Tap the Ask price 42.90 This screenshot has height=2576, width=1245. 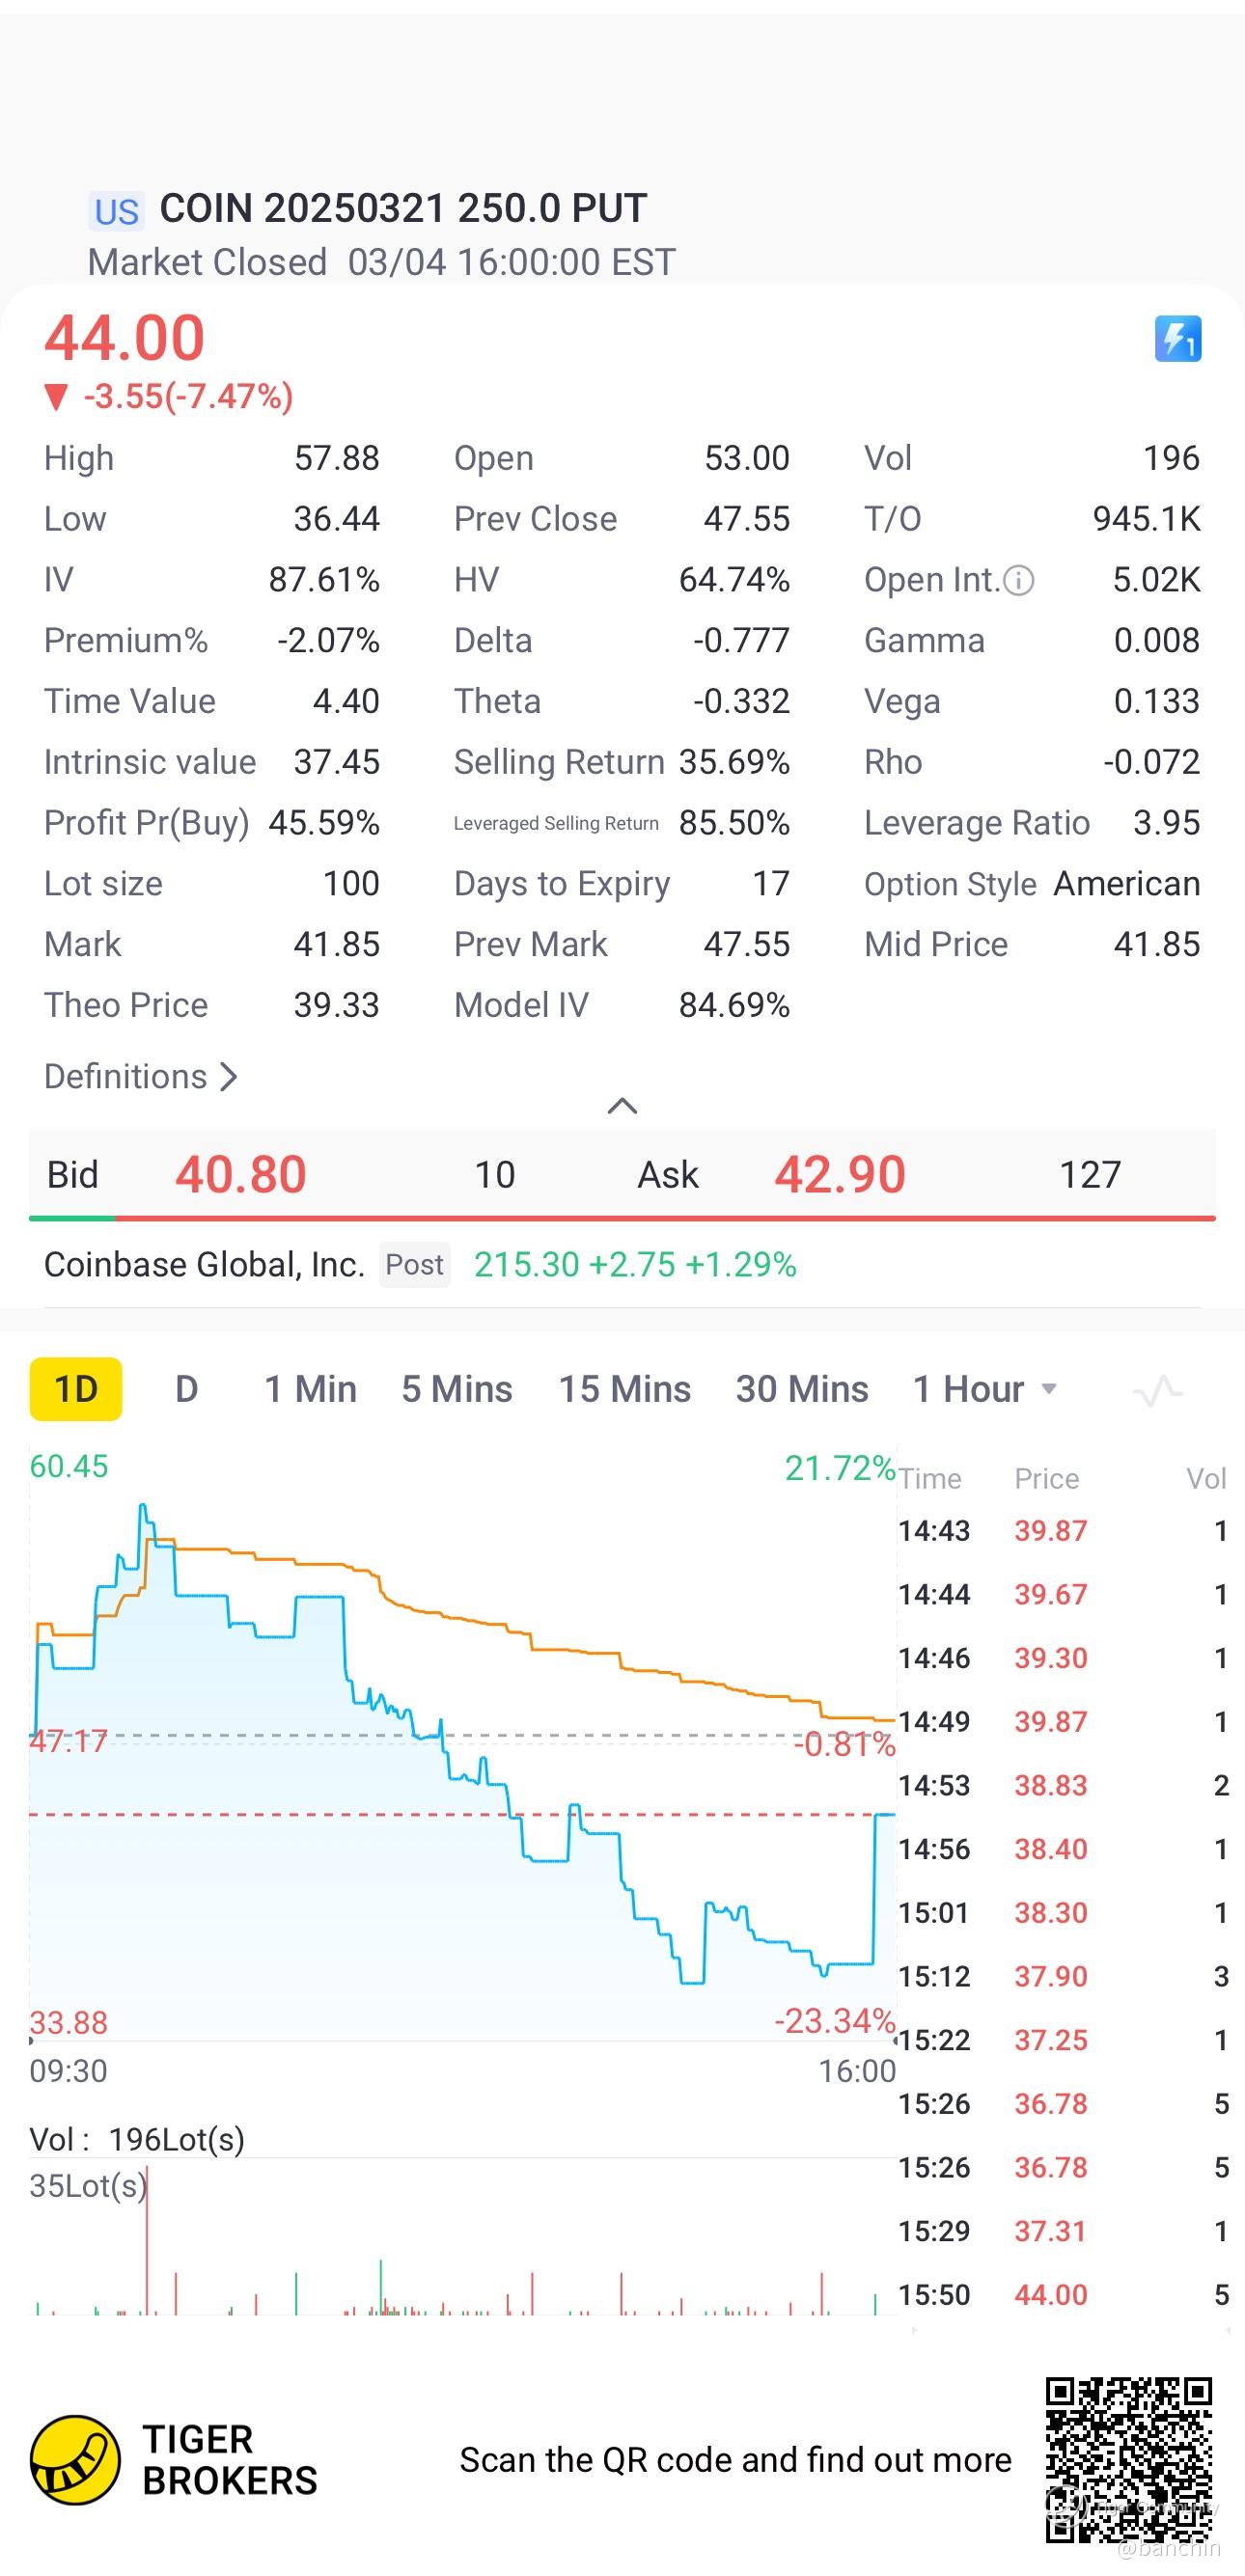tap(840, 1174)
